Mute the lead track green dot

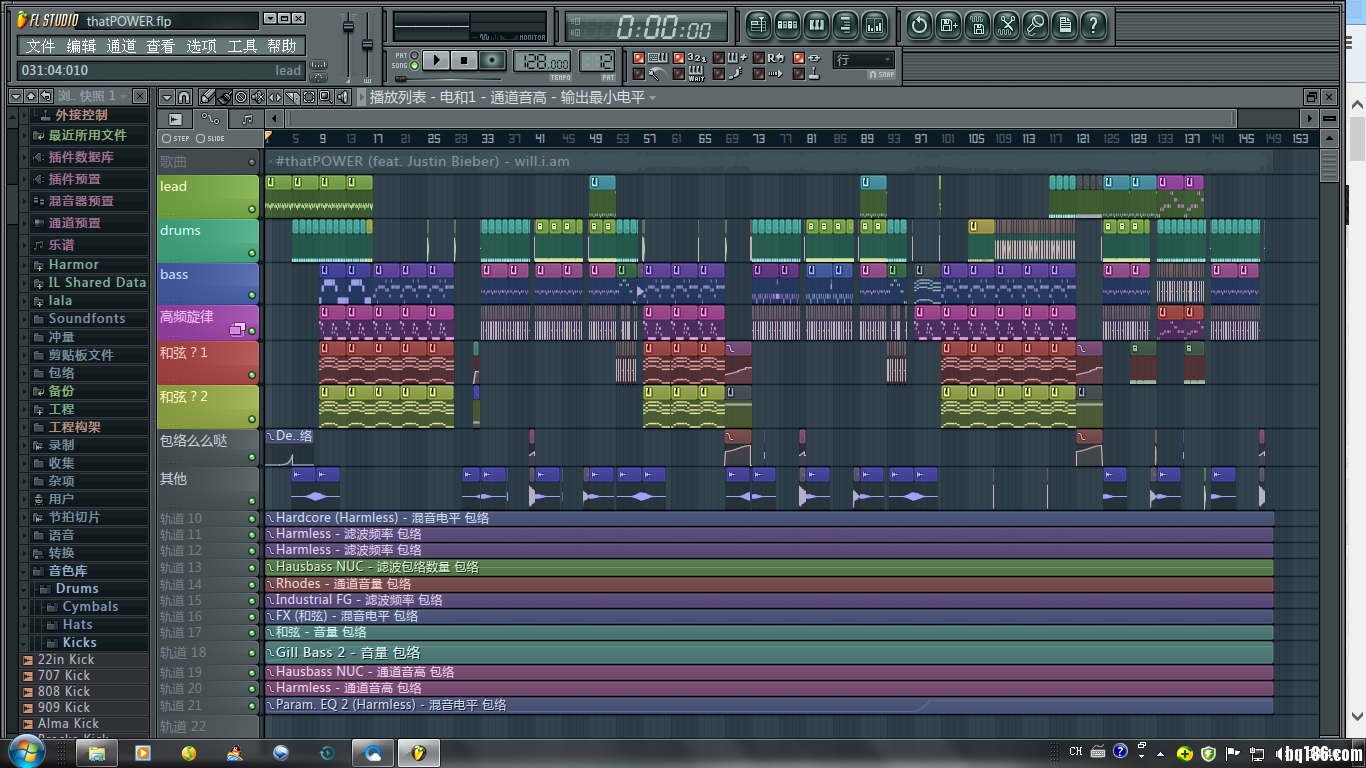coord(252,209)
